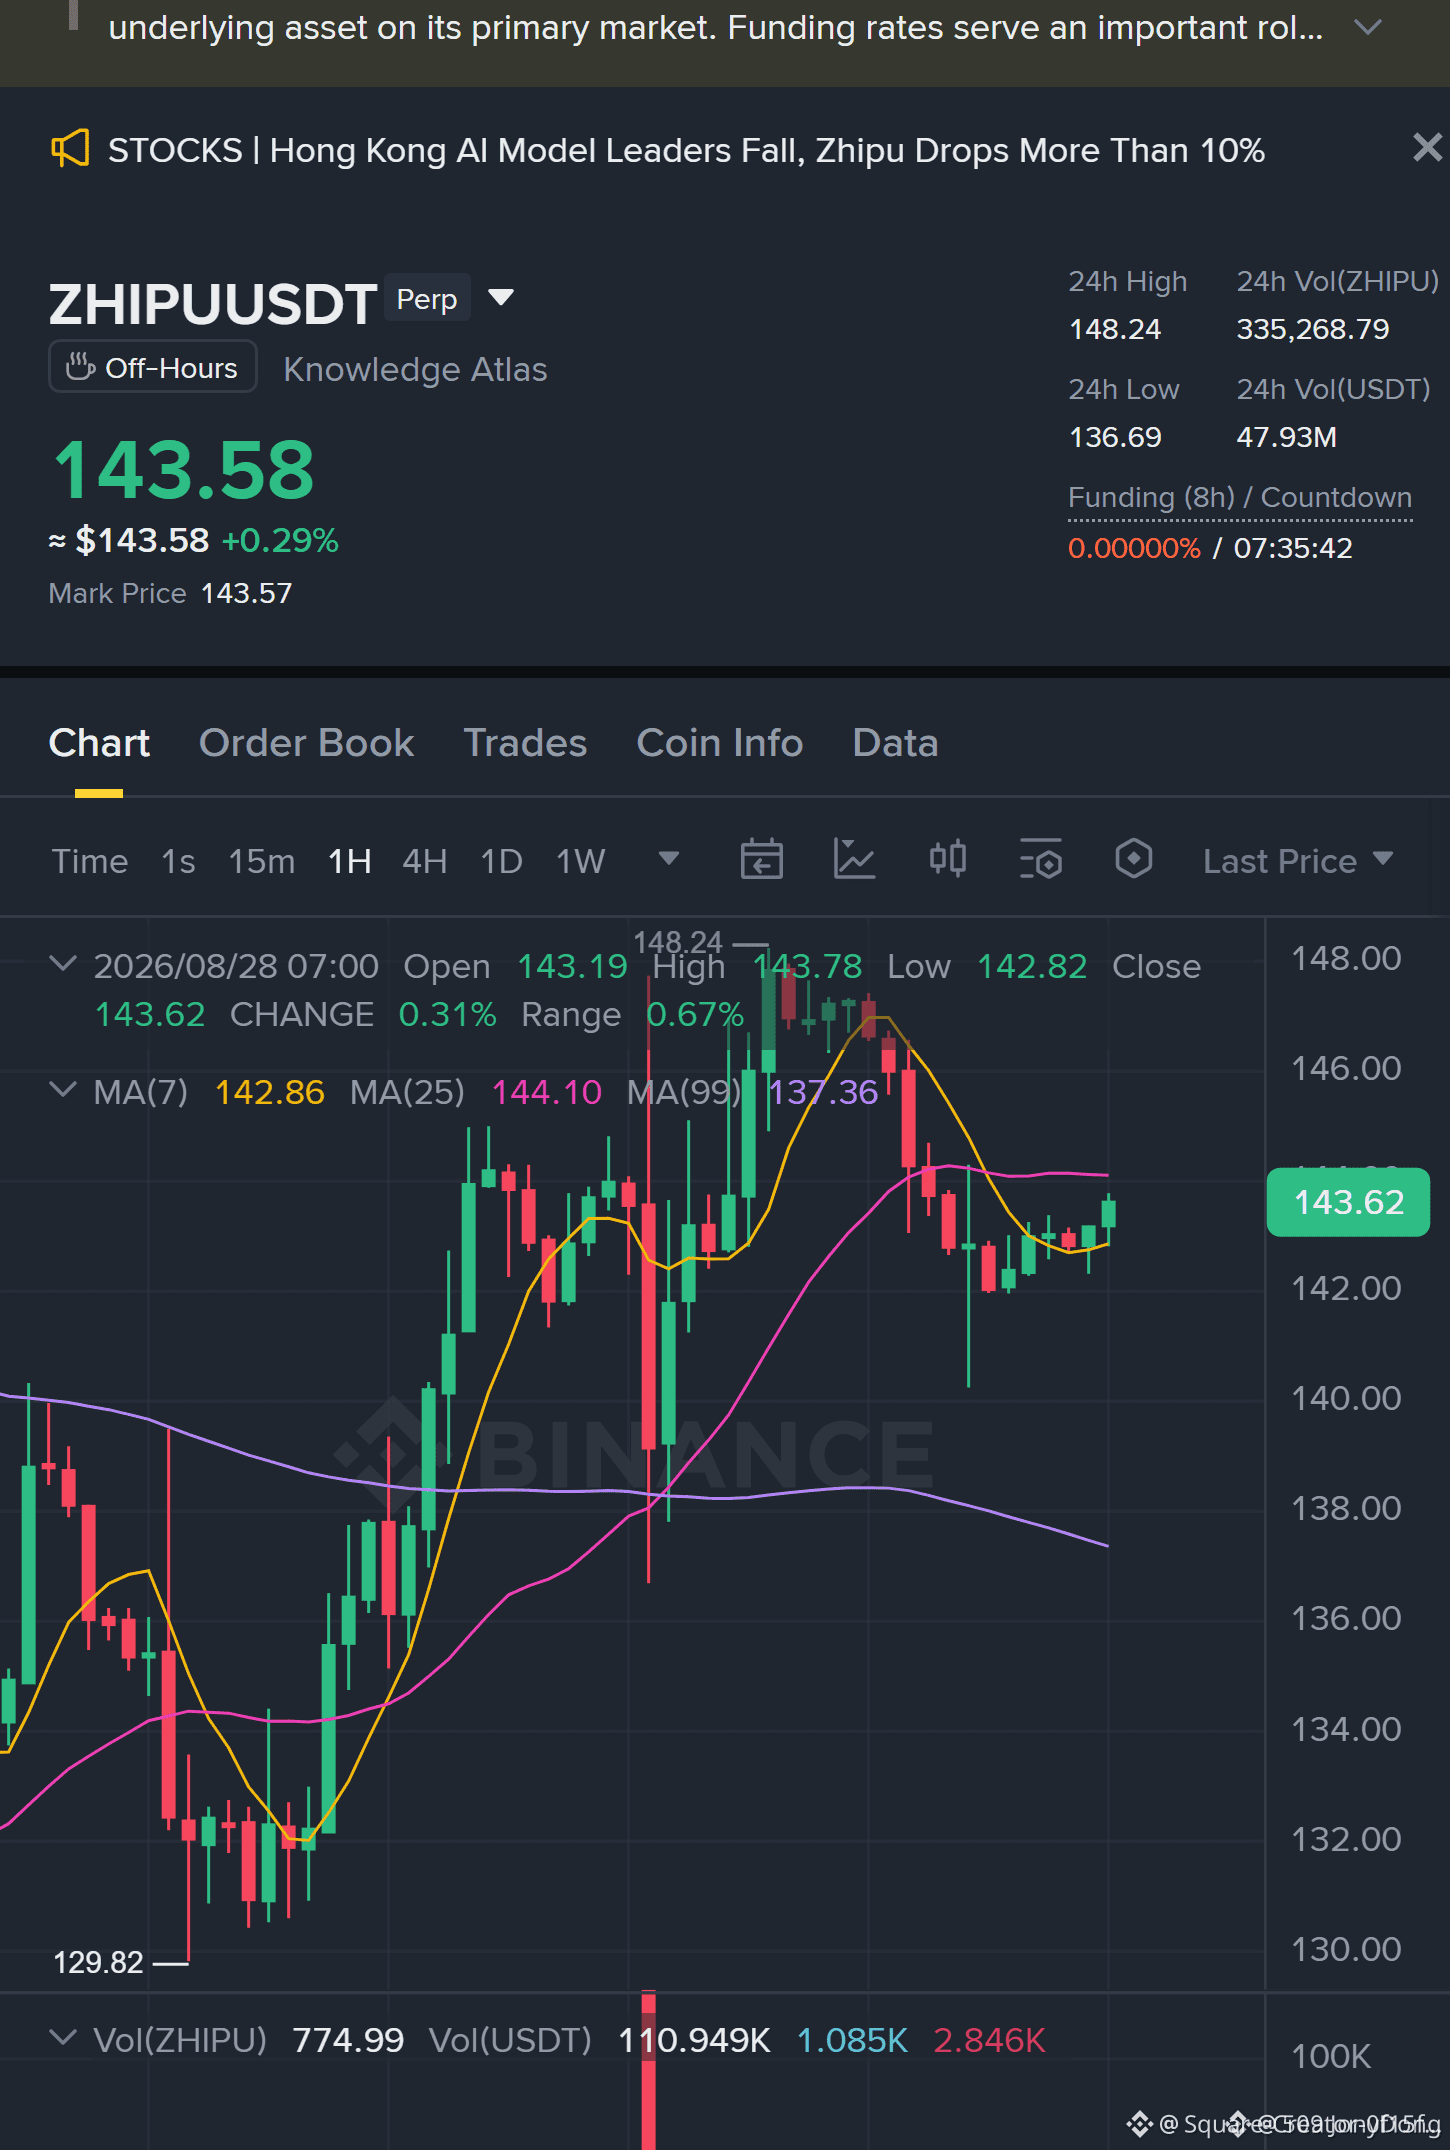Screen dimensions: 1450x2150
Task: Click the funding countdown 07:35:42
Action: [1293, 548]
